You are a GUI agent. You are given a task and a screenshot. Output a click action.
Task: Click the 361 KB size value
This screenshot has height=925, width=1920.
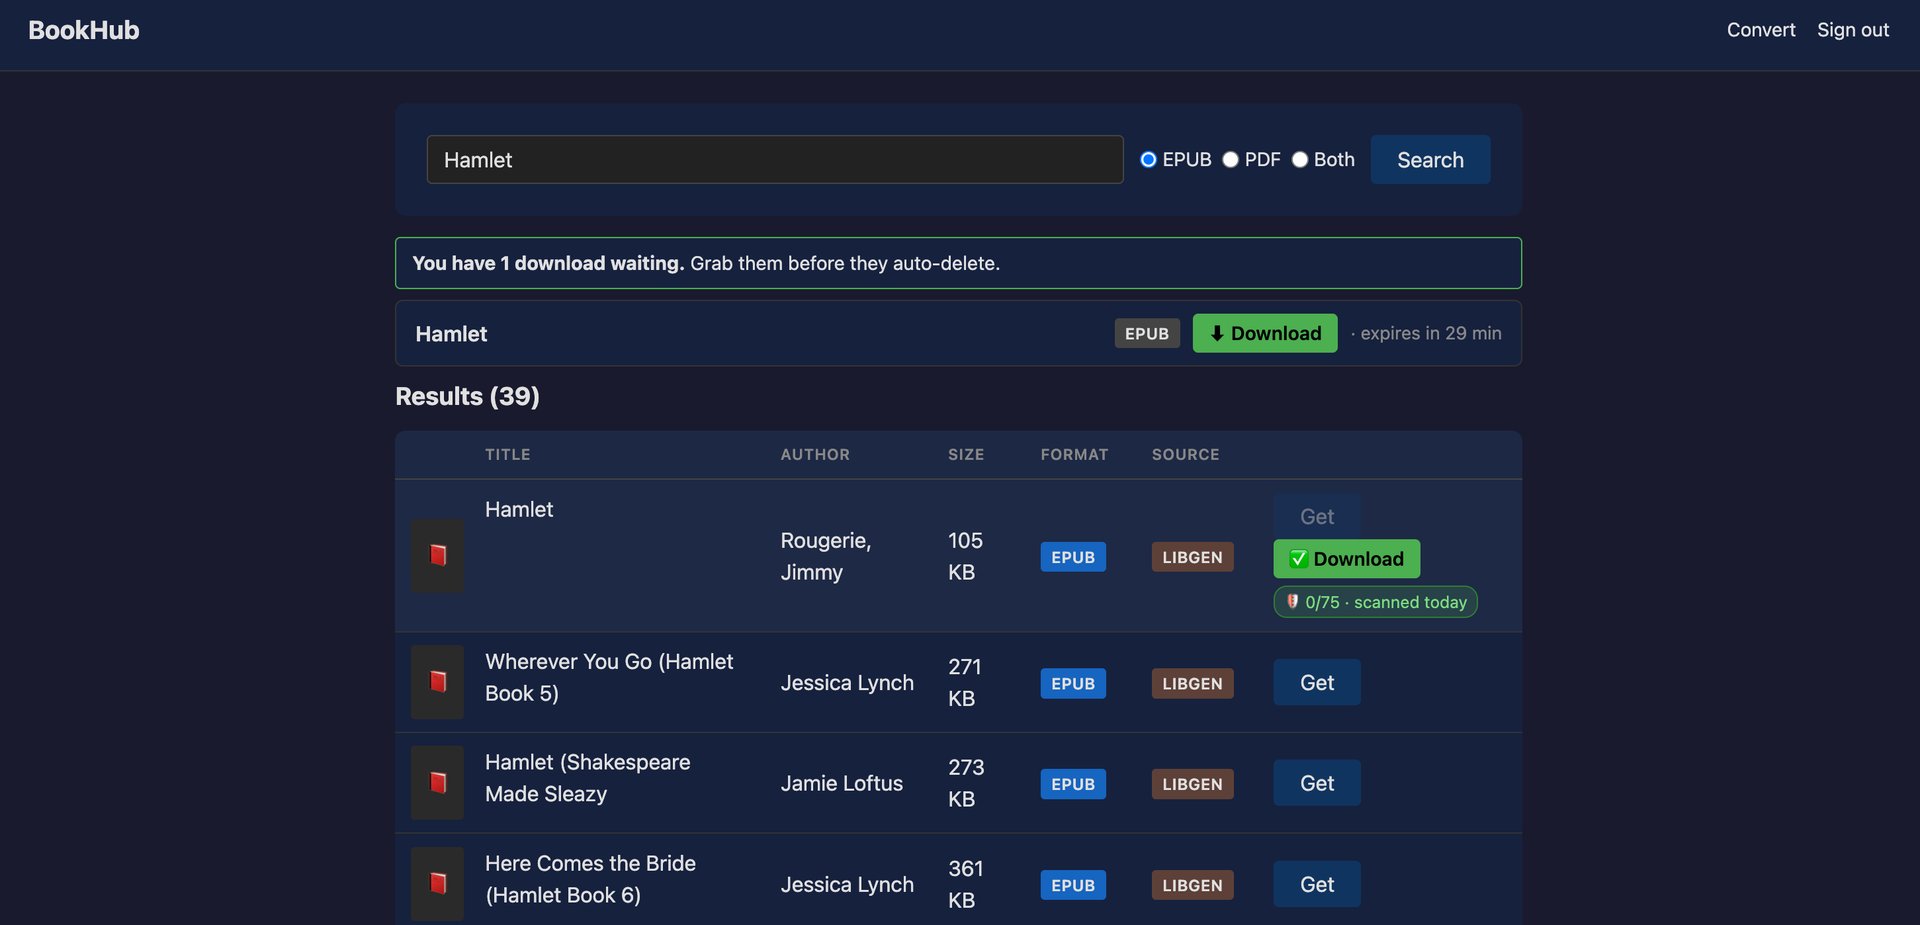966,884
